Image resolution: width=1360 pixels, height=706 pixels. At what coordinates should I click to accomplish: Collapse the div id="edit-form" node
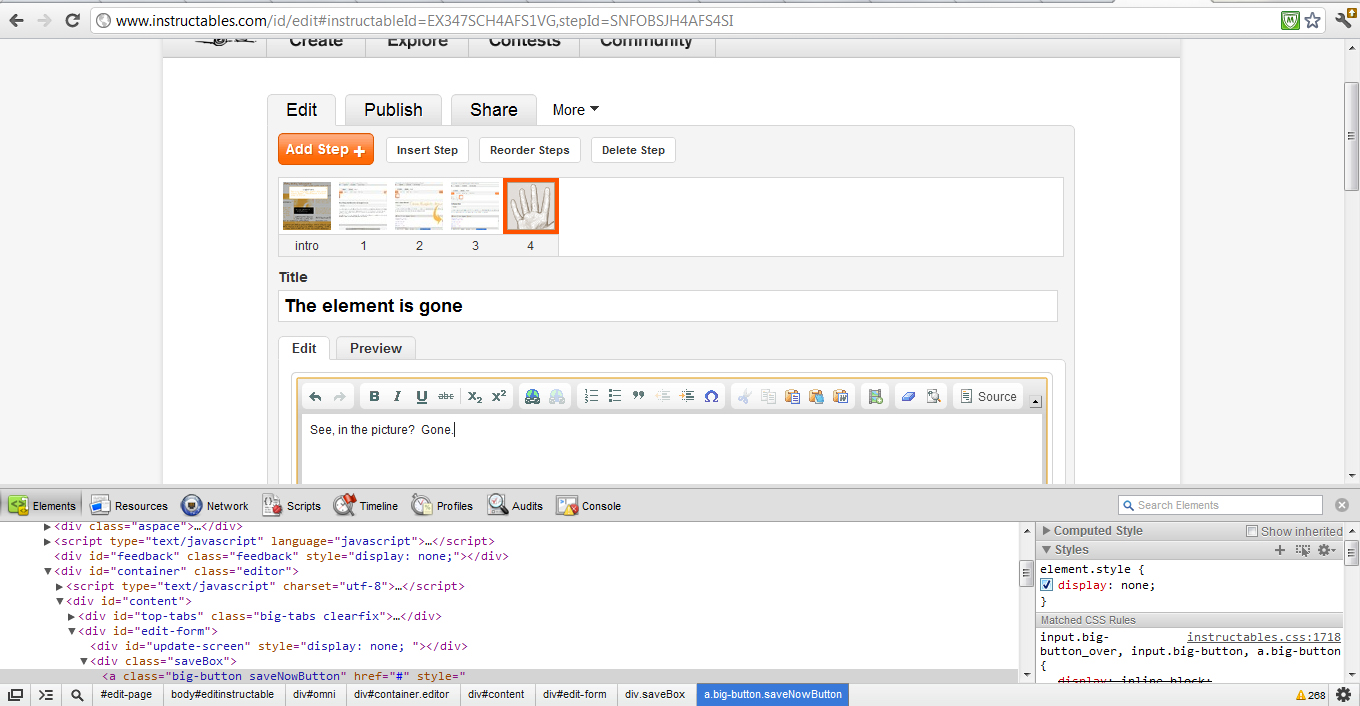click(x=71, y=631)
